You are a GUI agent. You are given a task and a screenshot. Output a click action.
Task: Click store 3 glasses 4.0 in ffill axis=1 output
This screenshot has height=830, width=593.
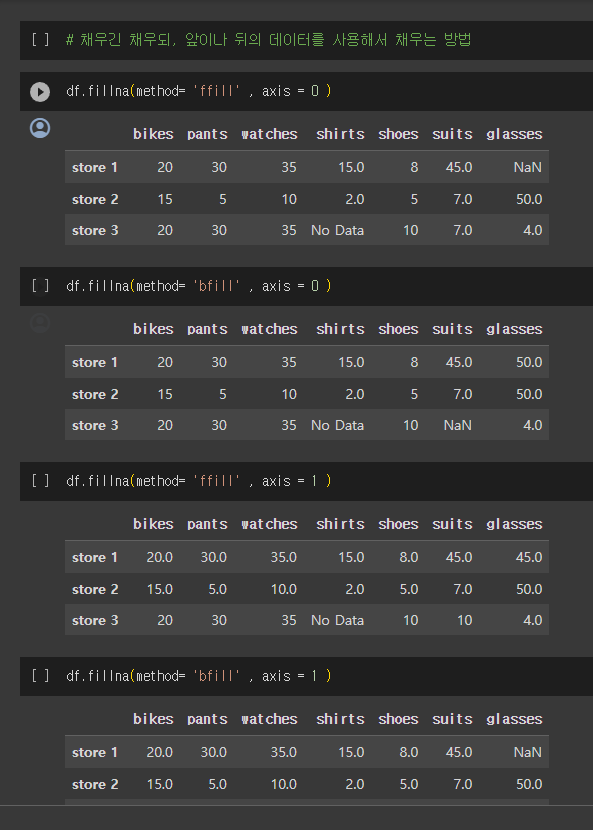(x=532, y=620)
